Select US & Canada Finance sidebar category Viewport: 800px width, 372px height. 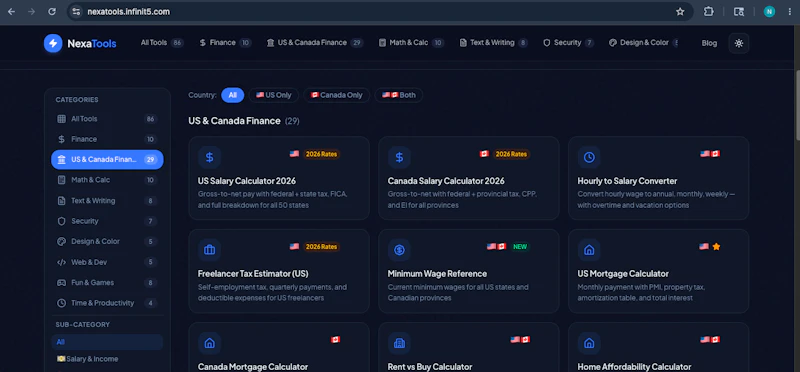(x=107, y=160)
